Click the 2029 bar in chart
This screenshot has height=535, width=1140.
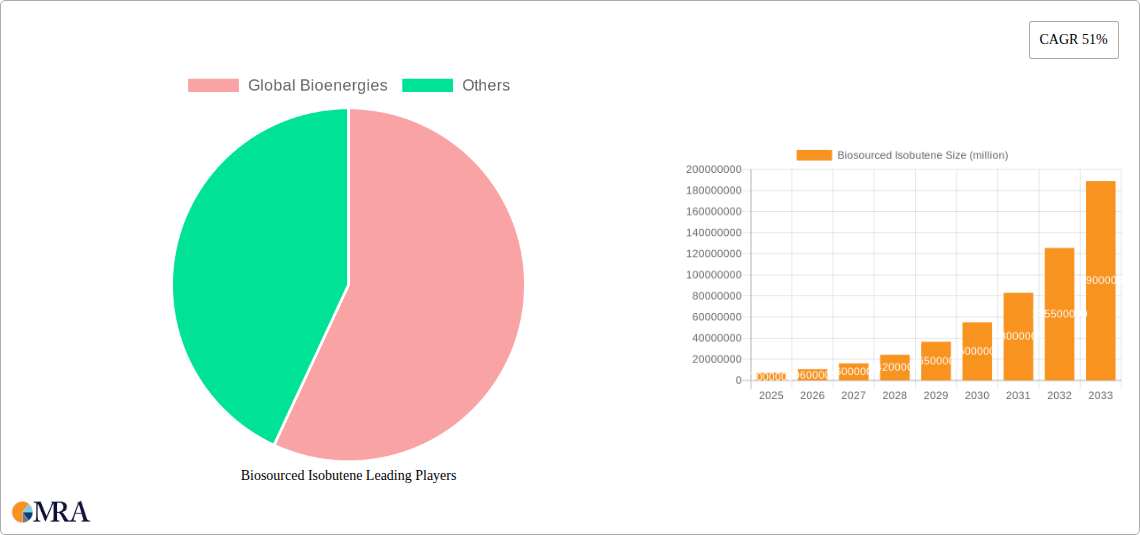pos(936,361)
